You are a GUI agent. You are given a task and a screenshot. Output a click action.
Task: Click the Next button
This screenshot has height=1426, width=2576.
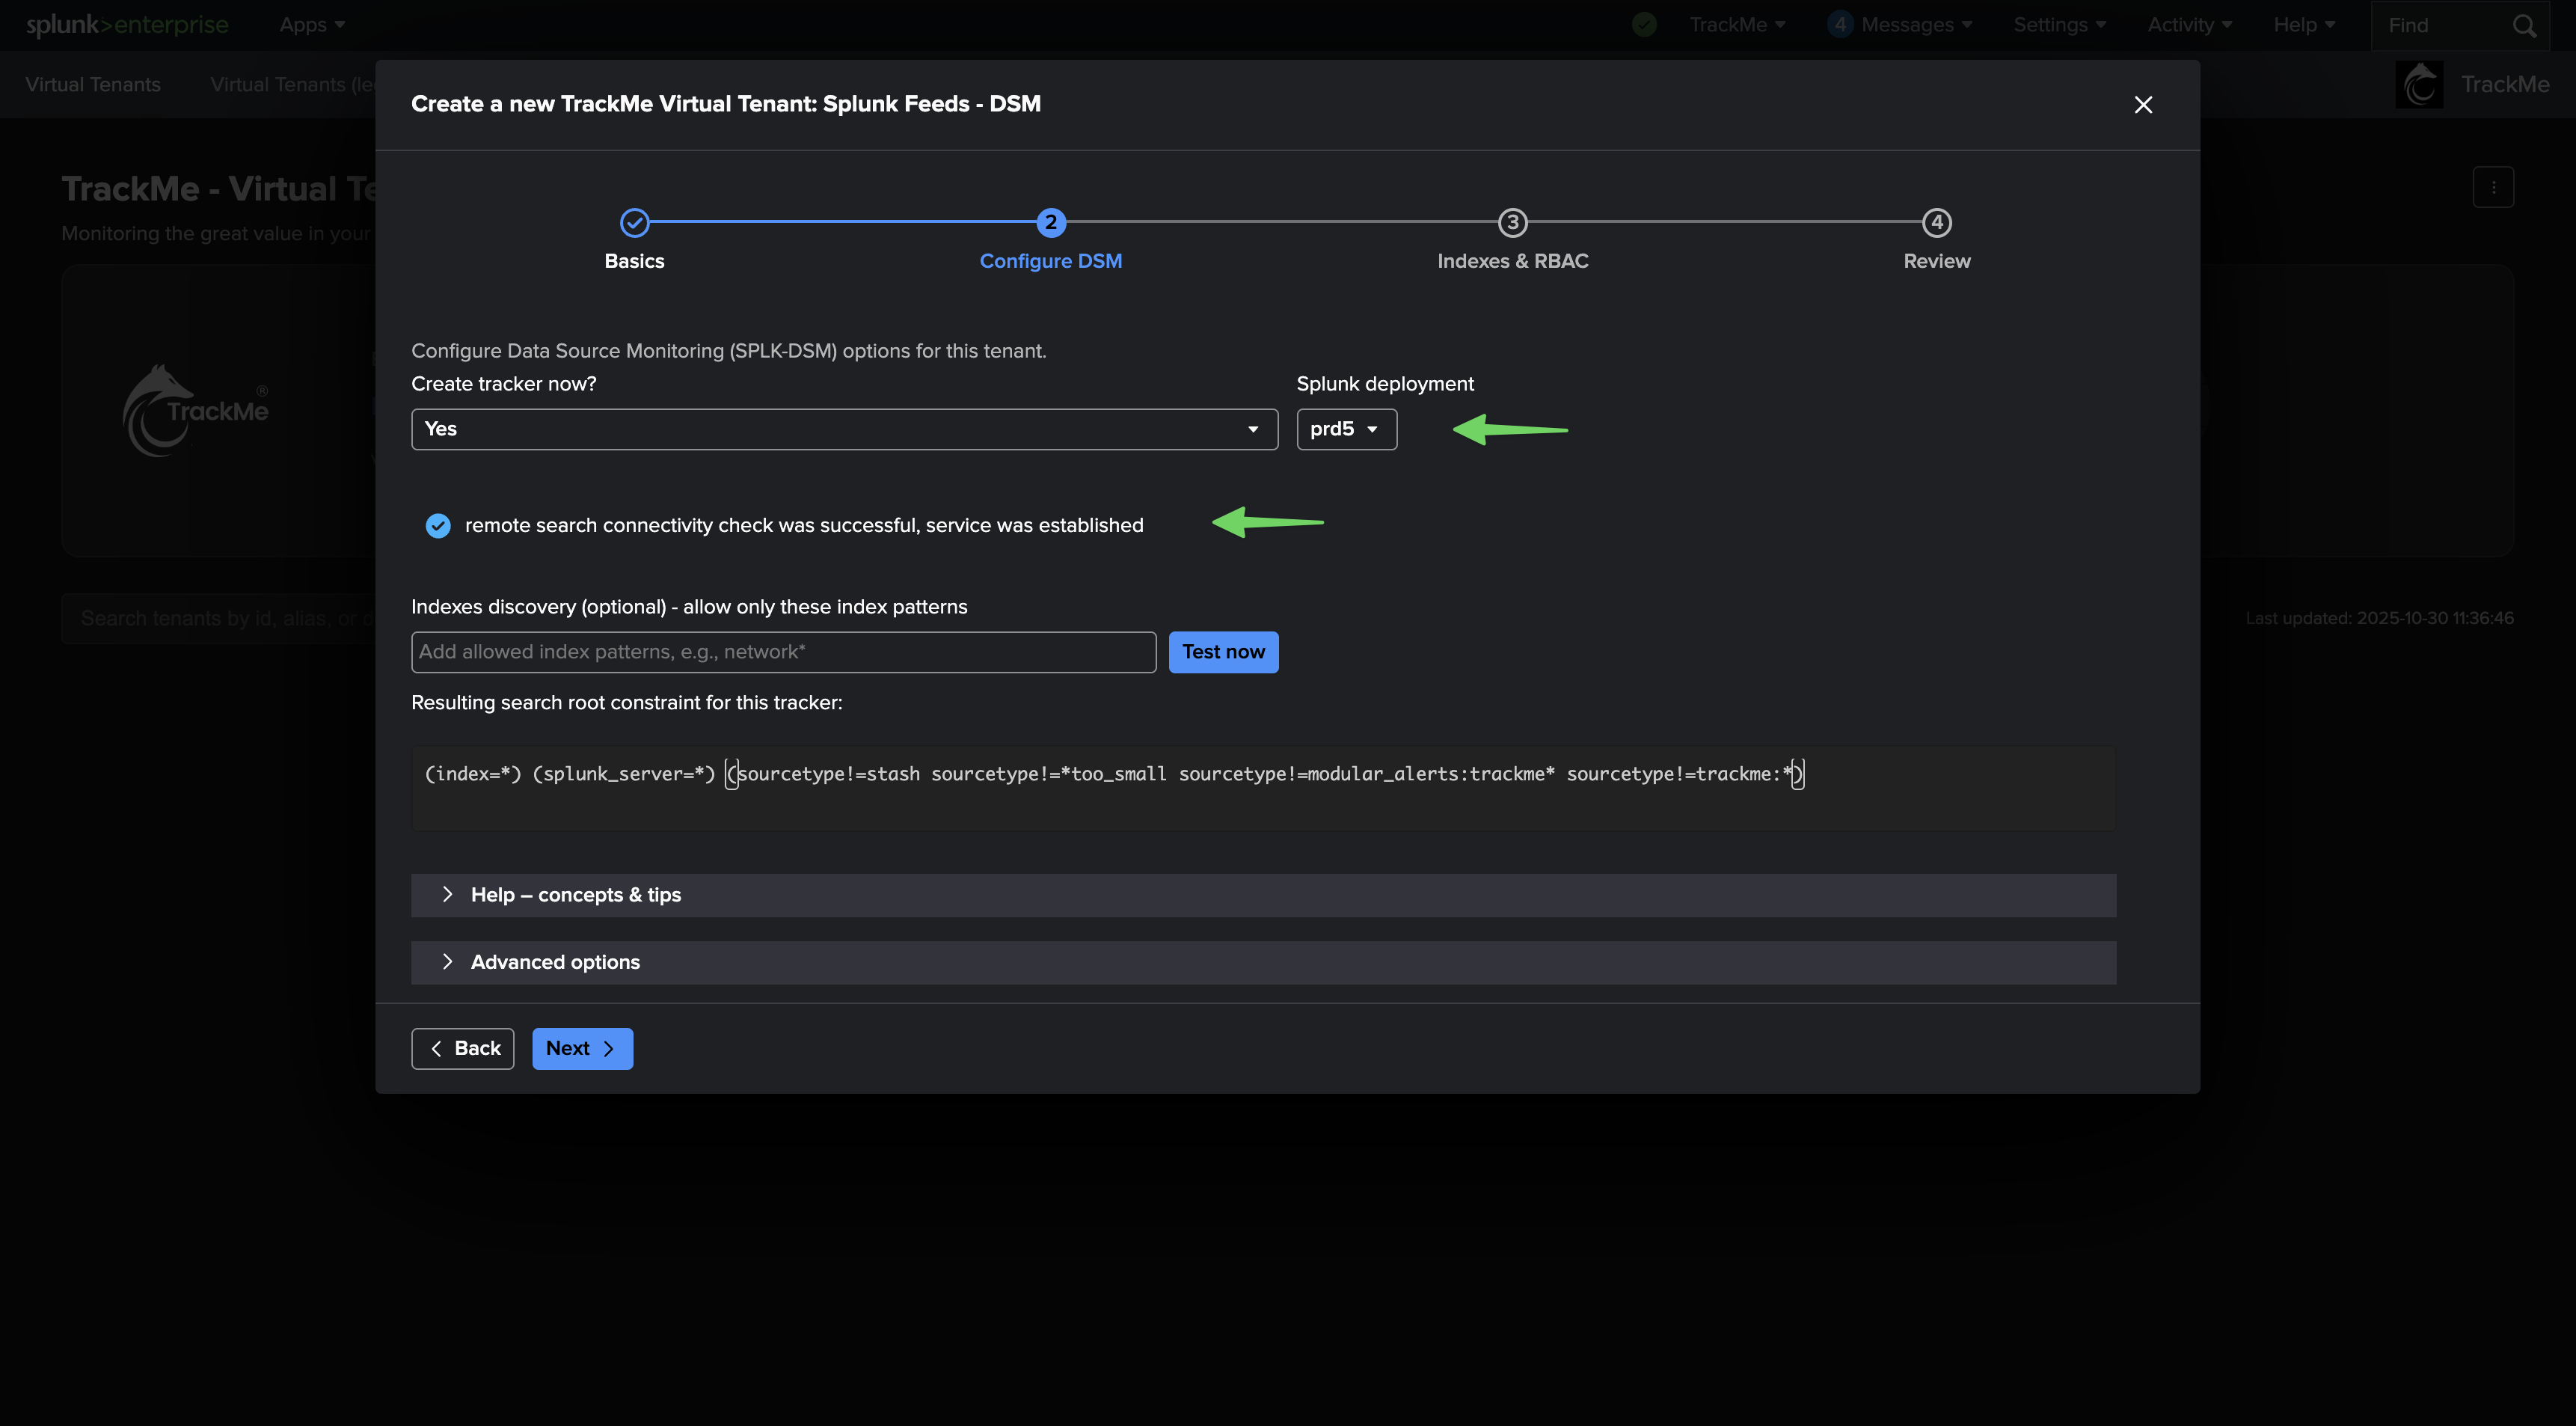pyautogui.click(x=582, y=1048)
